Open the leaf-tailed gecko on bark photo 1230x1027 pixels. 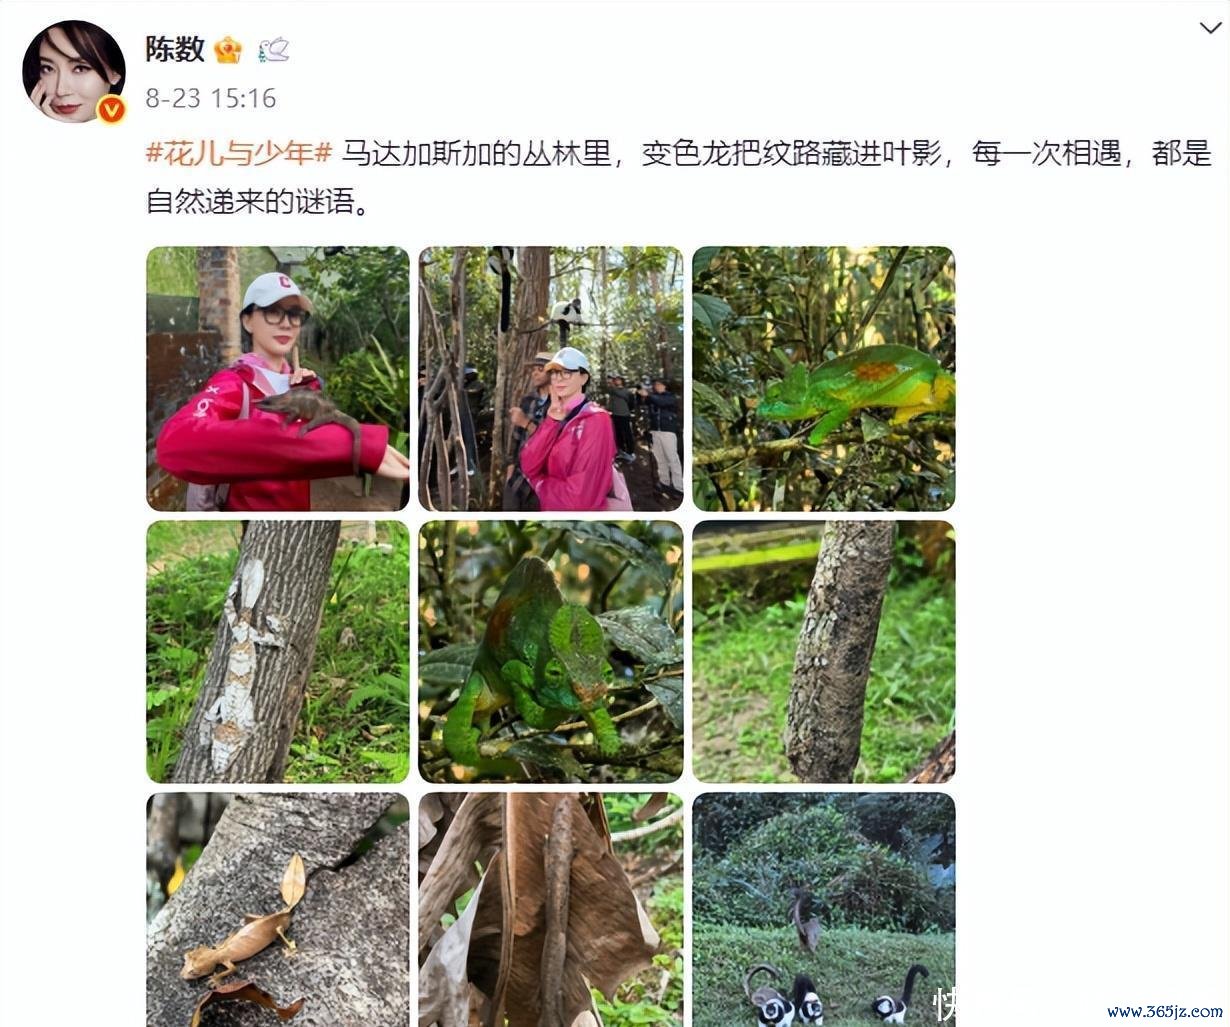[278, 910]
